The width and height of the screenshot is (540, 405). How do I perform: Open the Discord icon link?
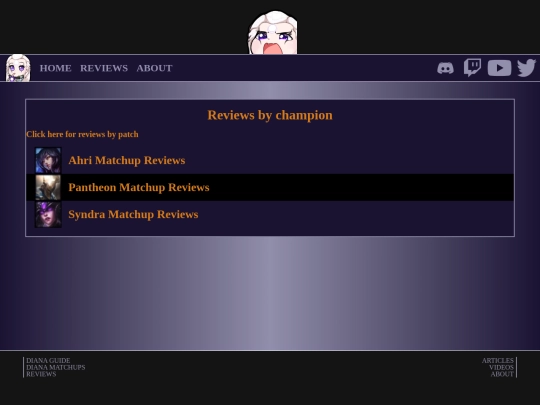coord(445,68)
